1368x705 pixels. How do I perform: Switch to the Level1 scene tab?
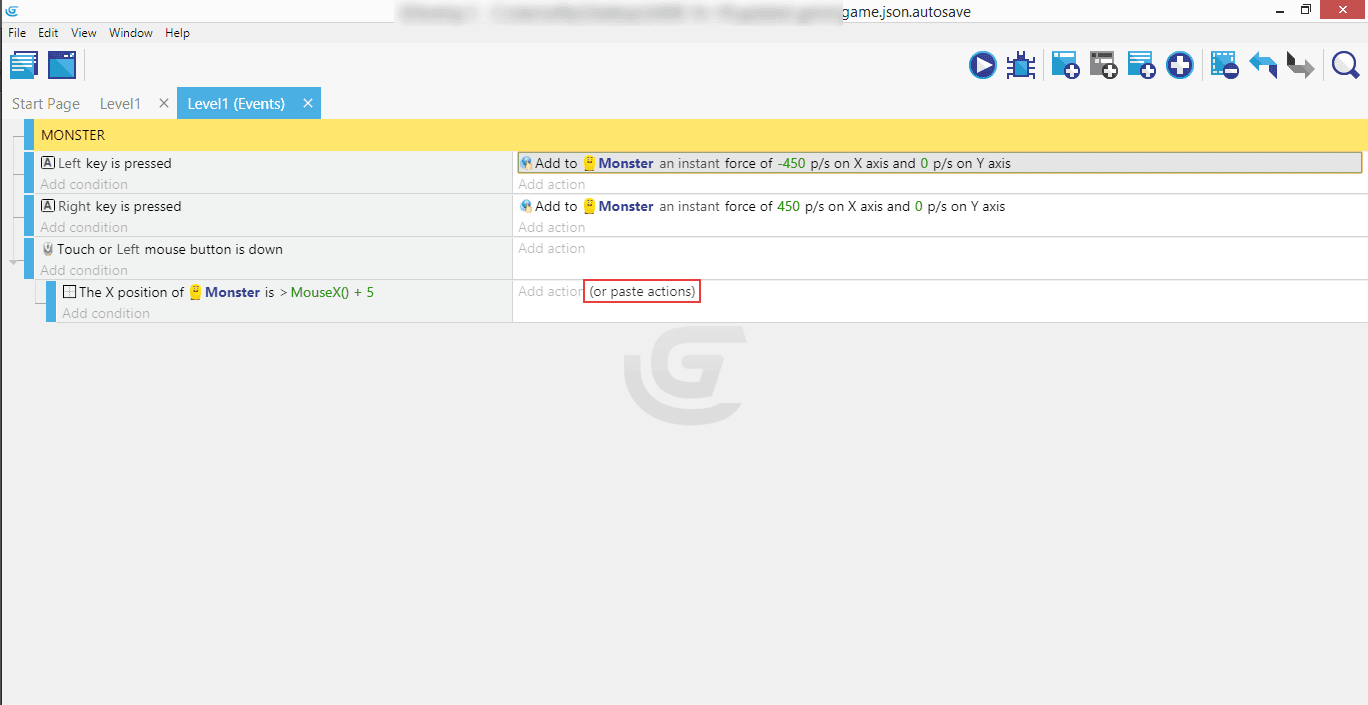coord(120,104)
